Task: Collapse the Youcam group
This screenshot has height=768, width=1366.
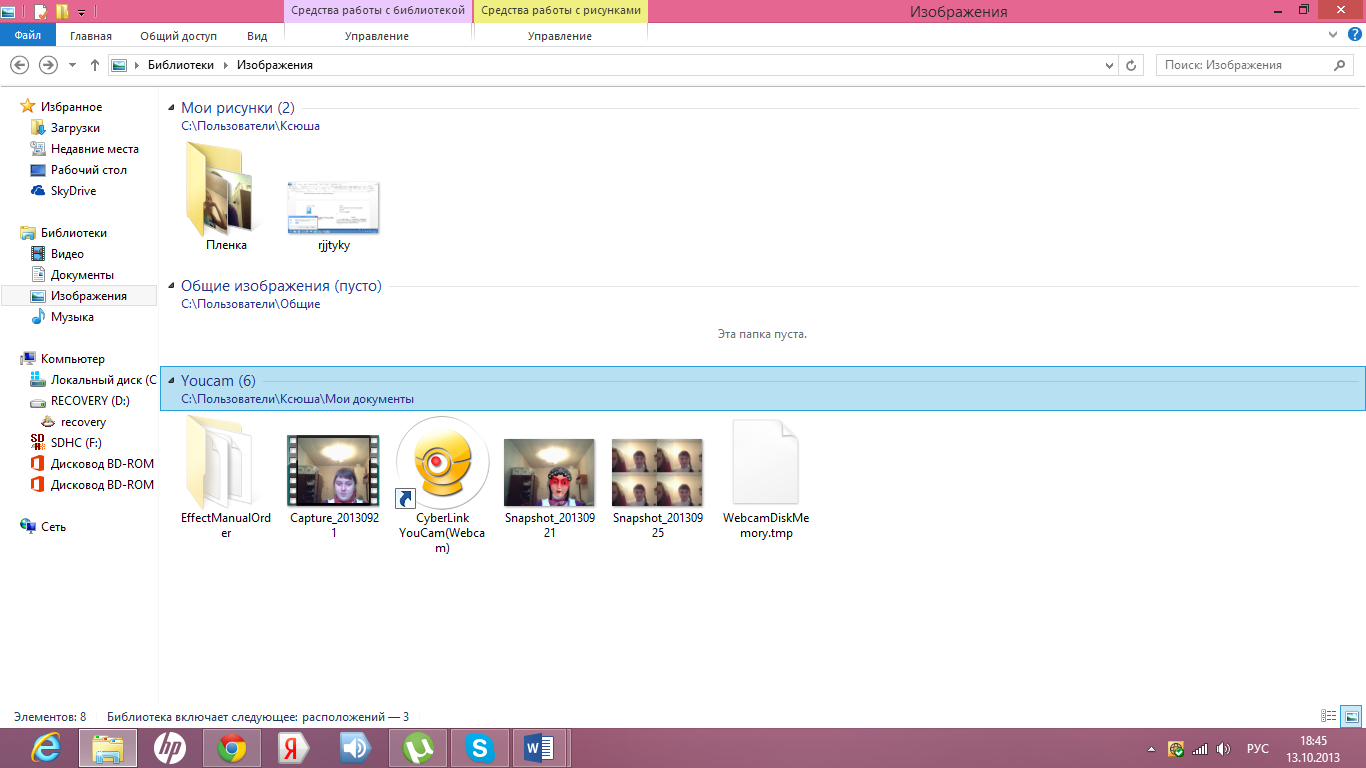Action: [171, 381]
